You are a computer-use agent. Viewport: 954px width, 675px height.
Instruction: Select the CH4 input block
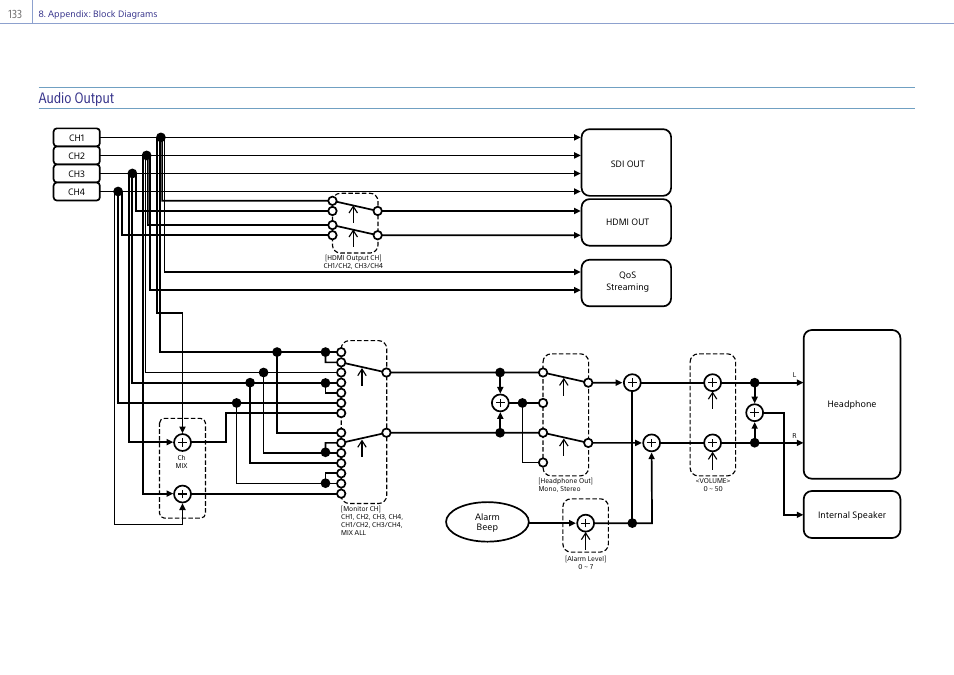click(x=77, y=192)
